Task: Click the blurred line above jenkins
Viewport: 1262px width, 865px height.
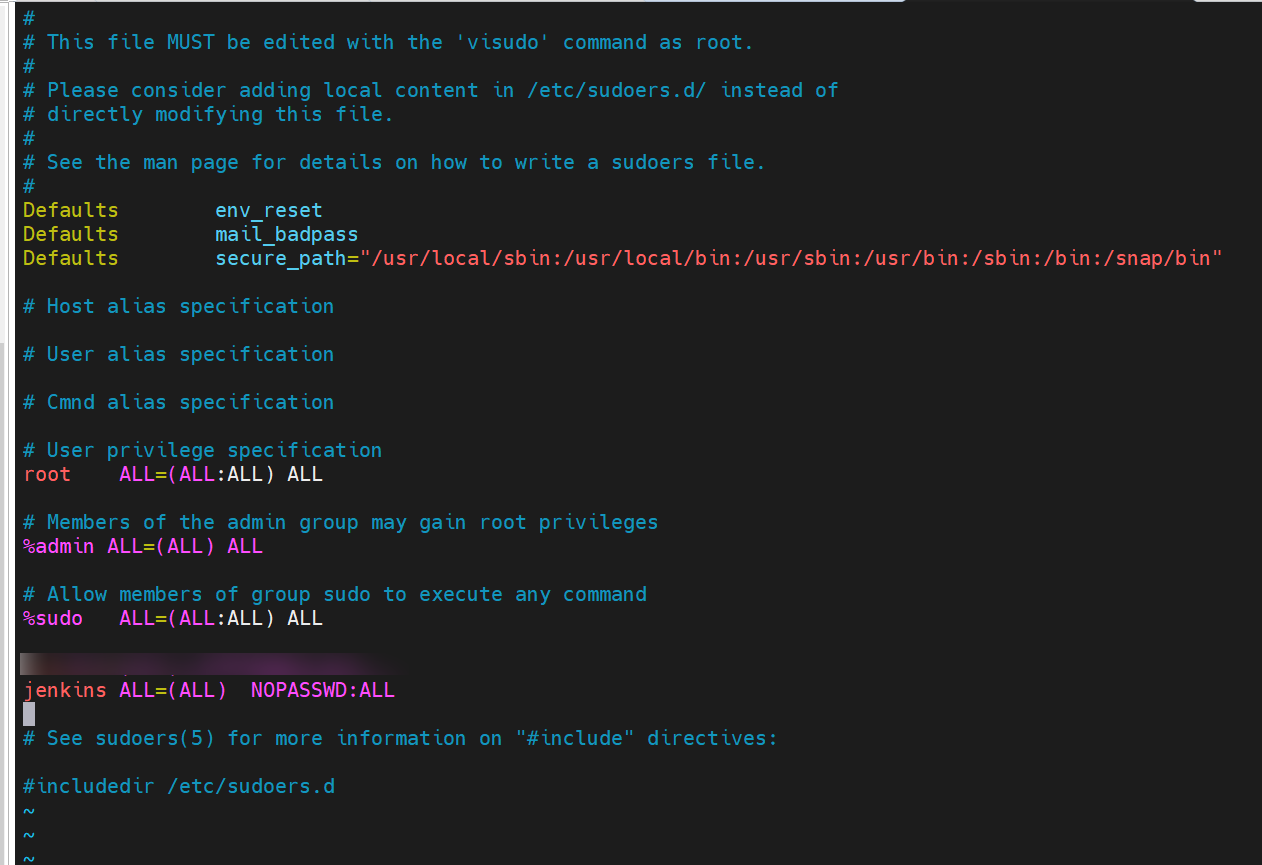Action: [200, 664]
